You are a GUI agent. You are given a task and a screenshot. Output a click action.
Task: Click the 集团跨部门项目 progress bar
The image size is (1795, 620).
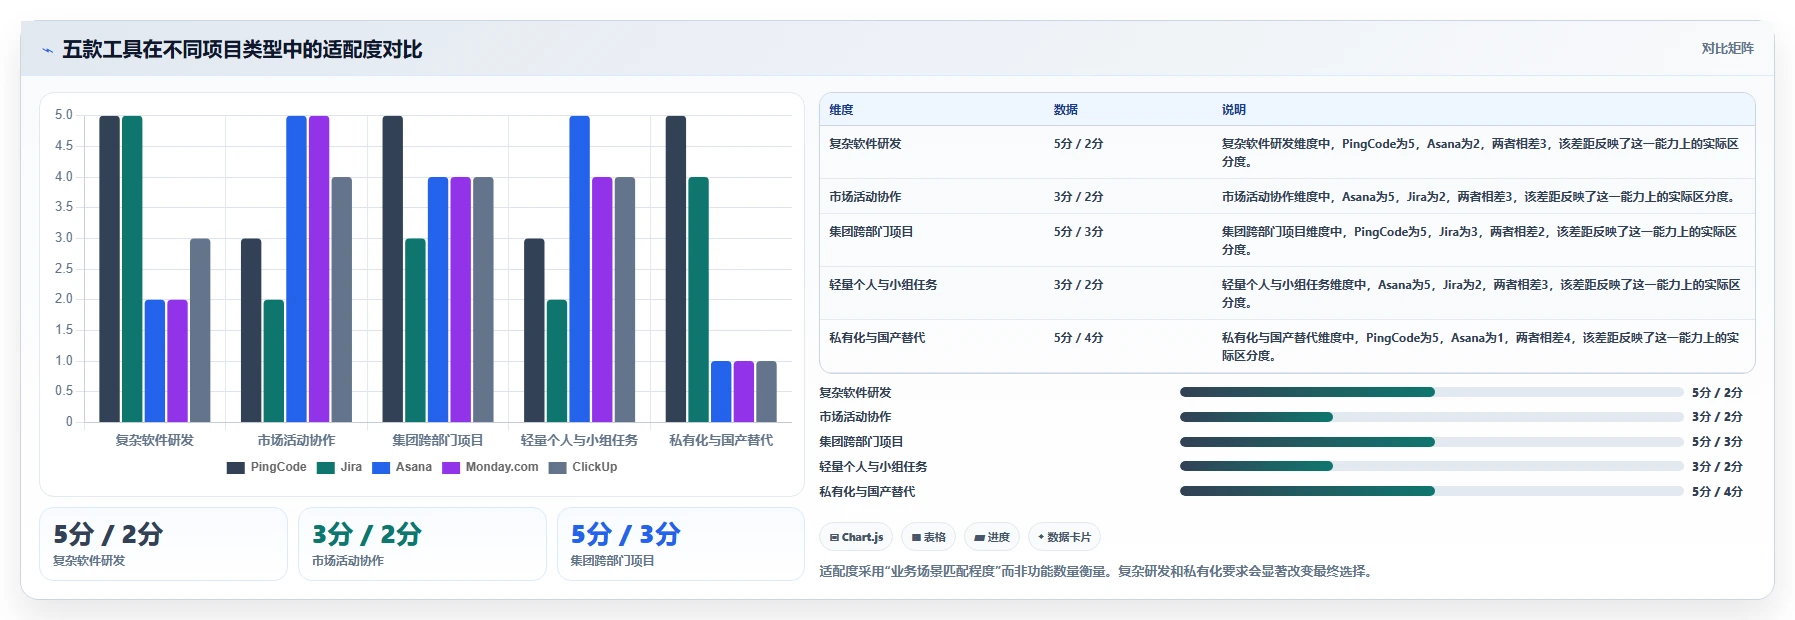(x=1431, y=442)
